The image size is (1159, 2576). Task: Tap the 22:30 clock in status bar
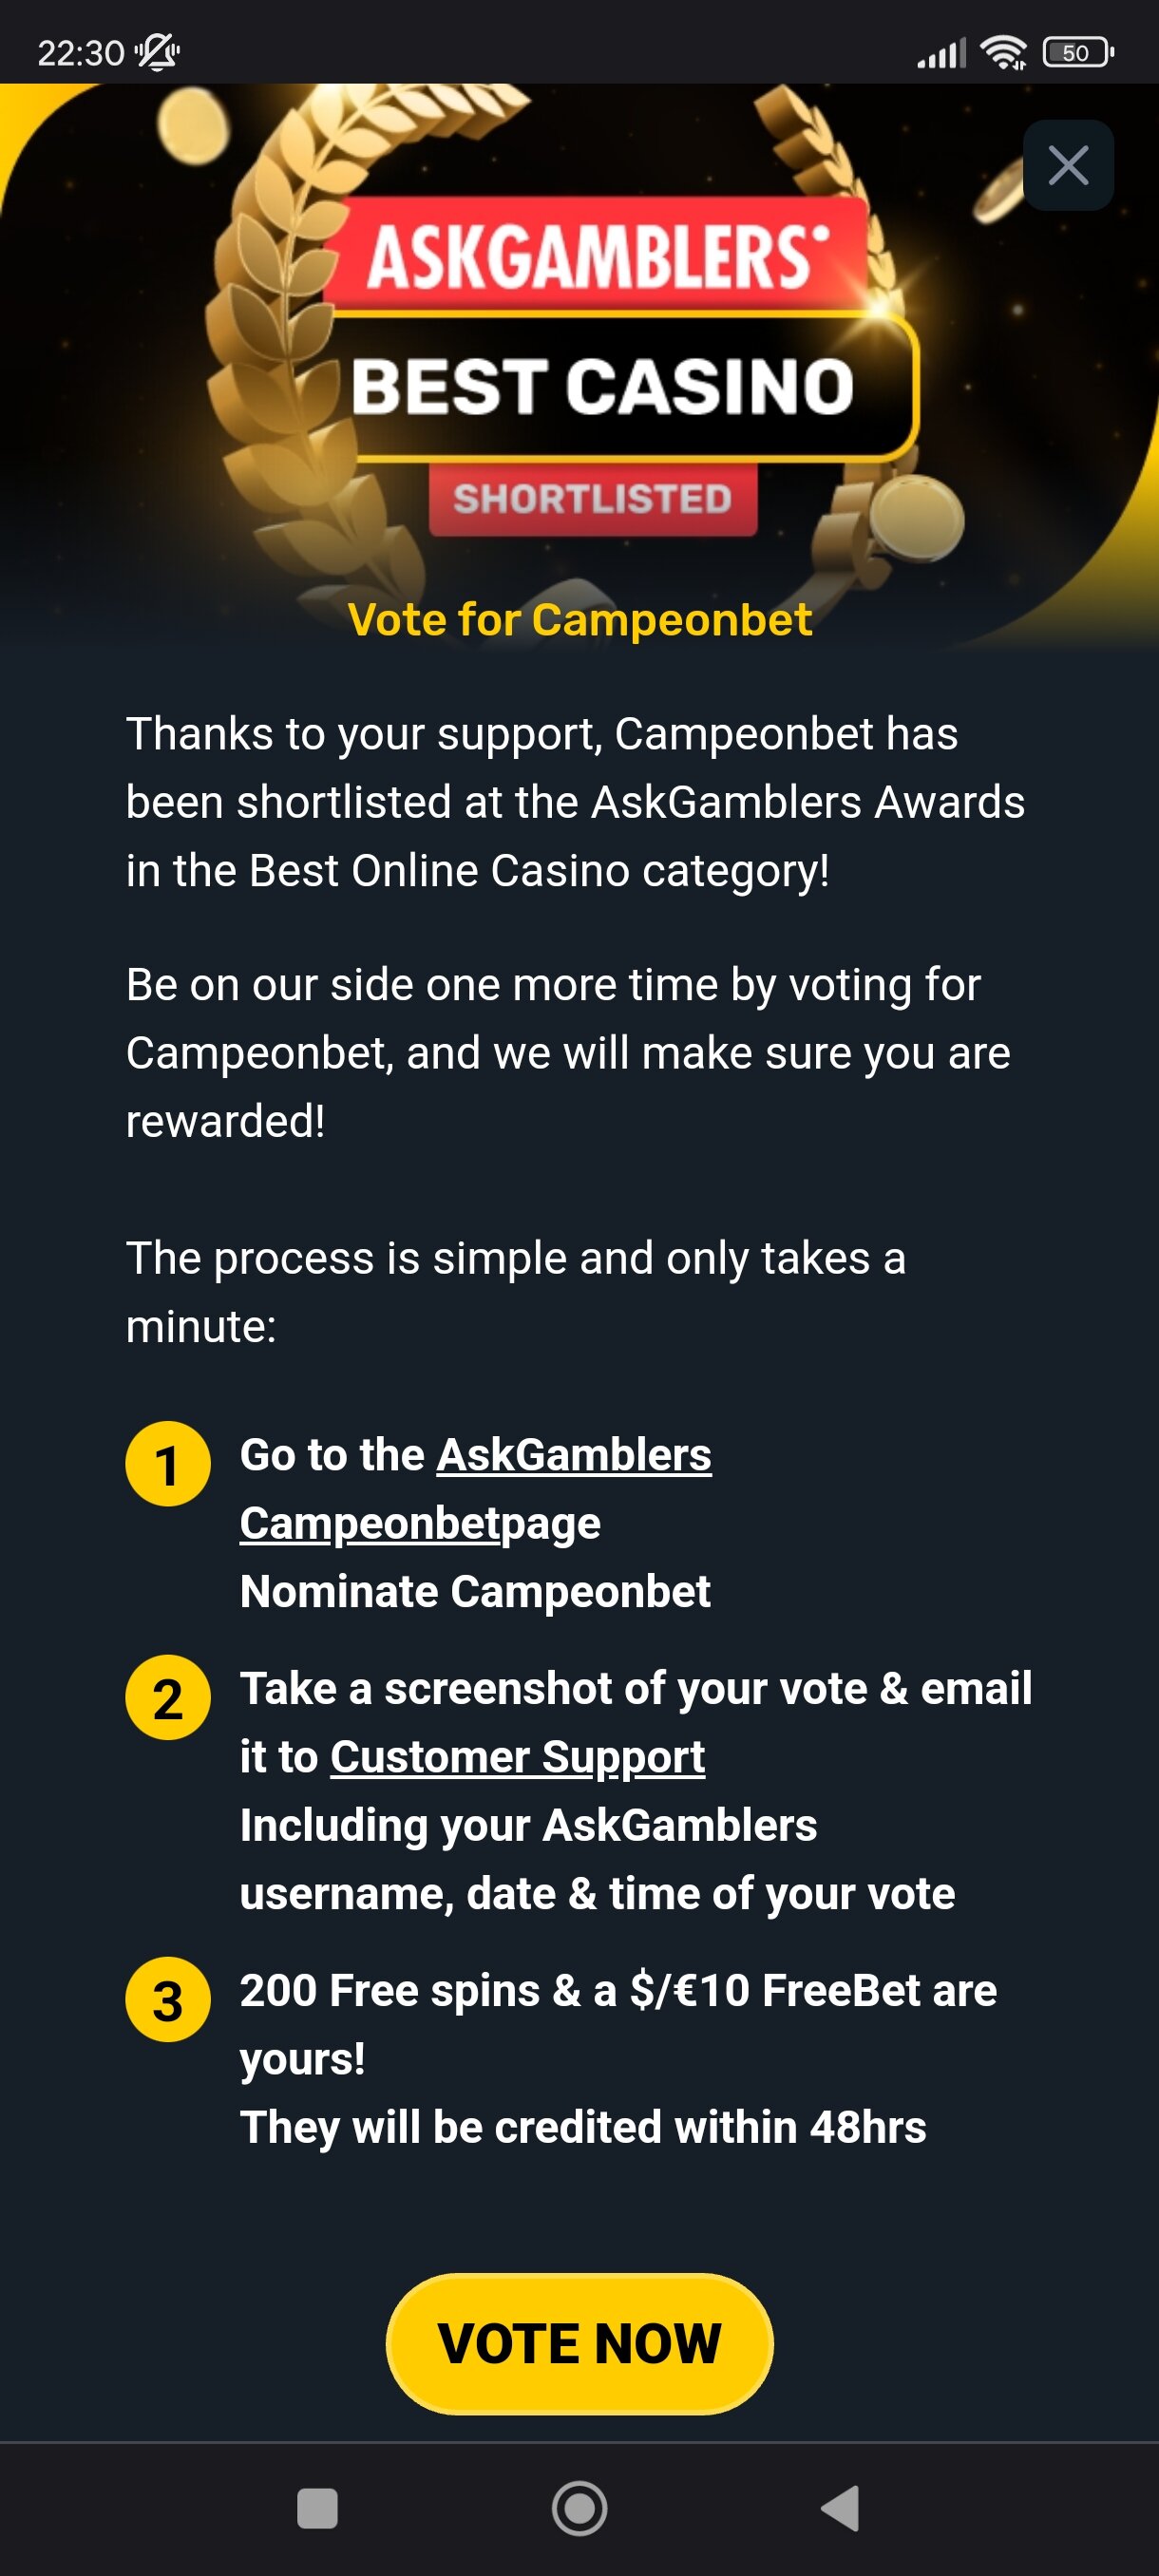[x=80, y=52]
